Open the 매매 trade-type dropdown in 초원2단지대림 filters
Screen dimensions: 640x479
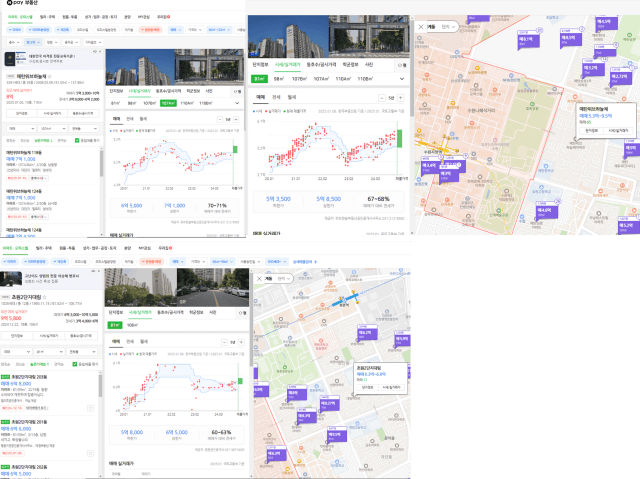coord(177,262)
